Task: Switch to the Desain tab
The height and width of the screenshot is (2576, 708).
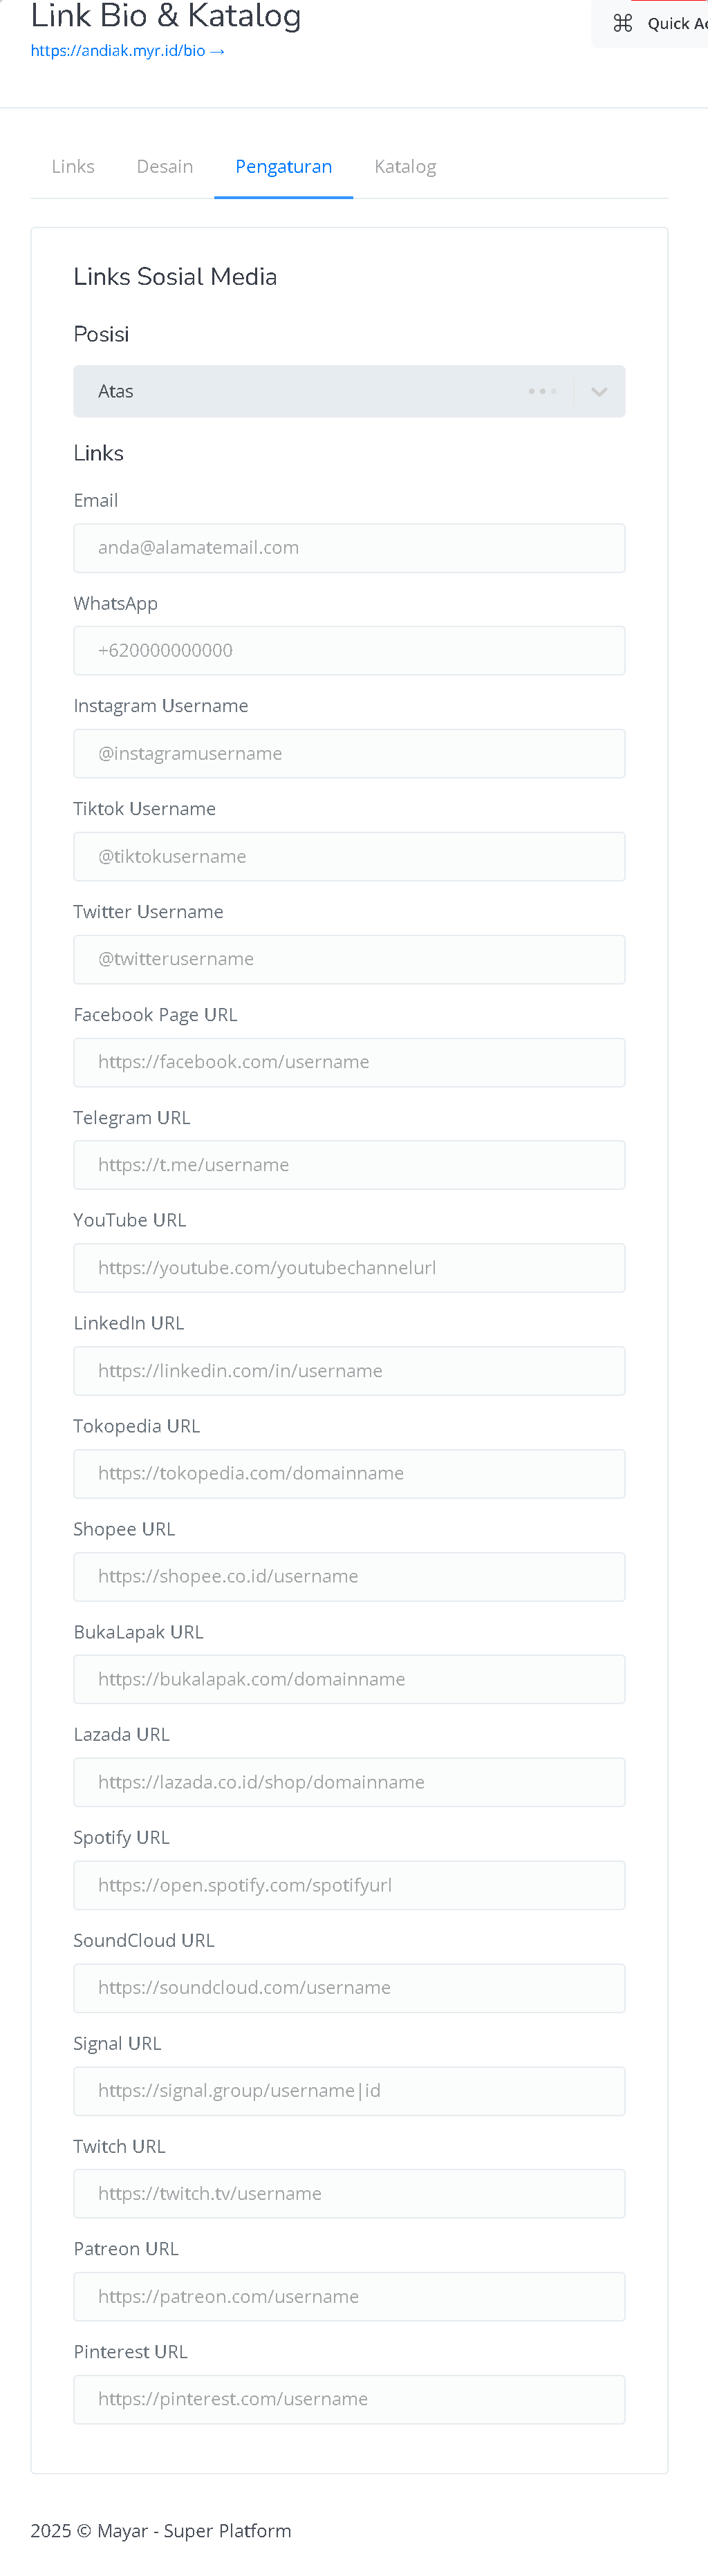Action: coord(165,167)
